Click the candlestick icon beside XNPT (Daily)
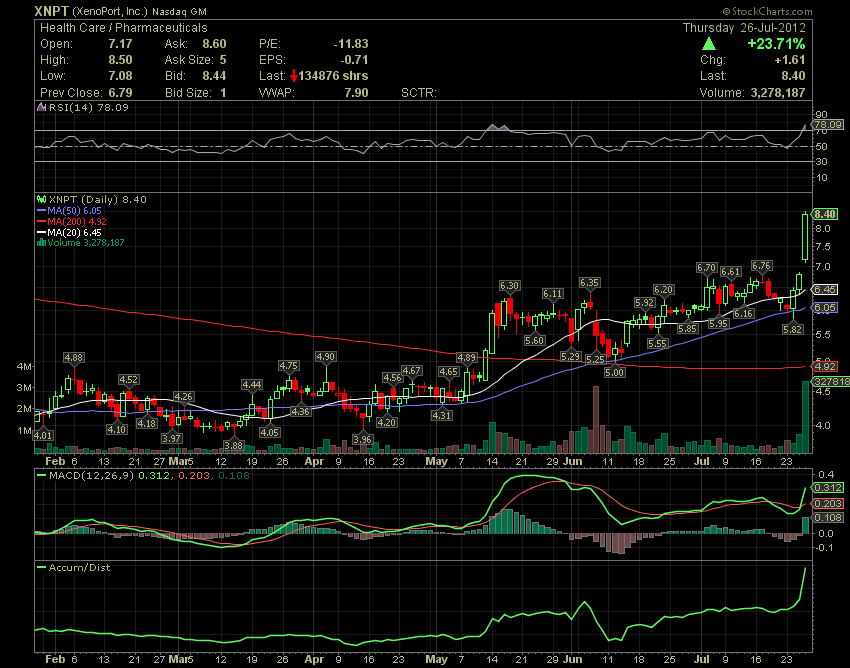The width and height of the screenshot is (850, 668). click(x=42, y=200)
